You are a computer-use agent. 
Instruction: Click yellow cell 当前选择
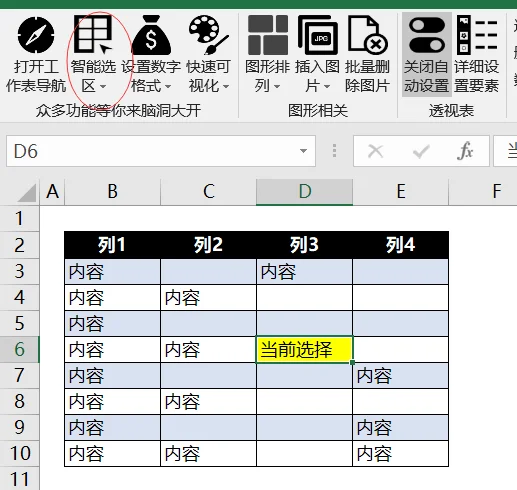click(304, 349)
